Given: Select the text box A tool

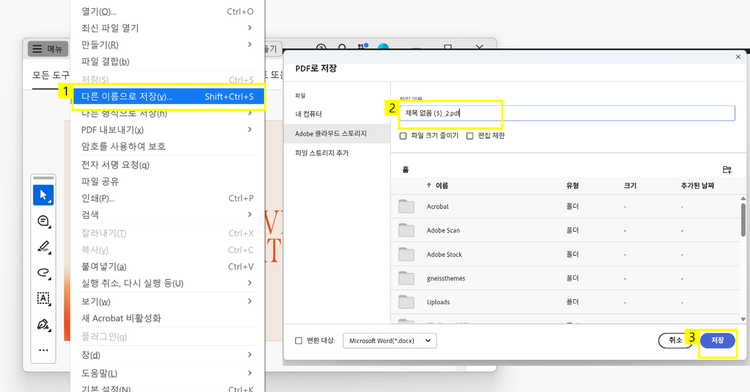Looking at the screenshot, I should coord(43,298).
